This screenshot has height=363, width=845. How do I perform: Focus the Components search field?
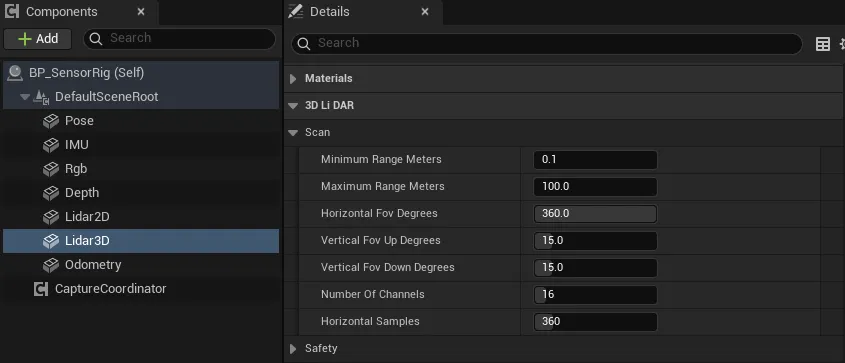click(179, 38)
